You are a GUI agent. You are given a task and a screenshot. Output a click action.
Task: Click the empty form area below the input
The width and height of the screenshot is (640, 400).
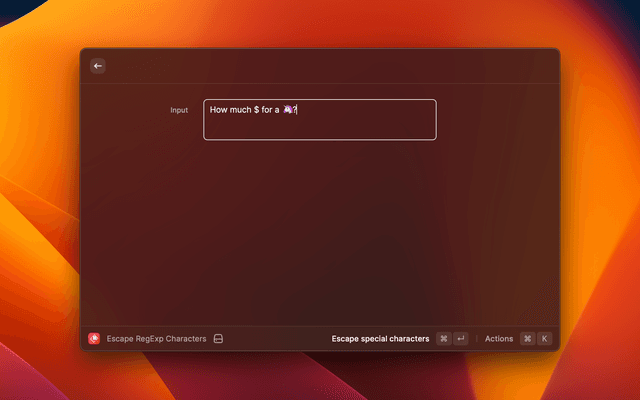320,230
